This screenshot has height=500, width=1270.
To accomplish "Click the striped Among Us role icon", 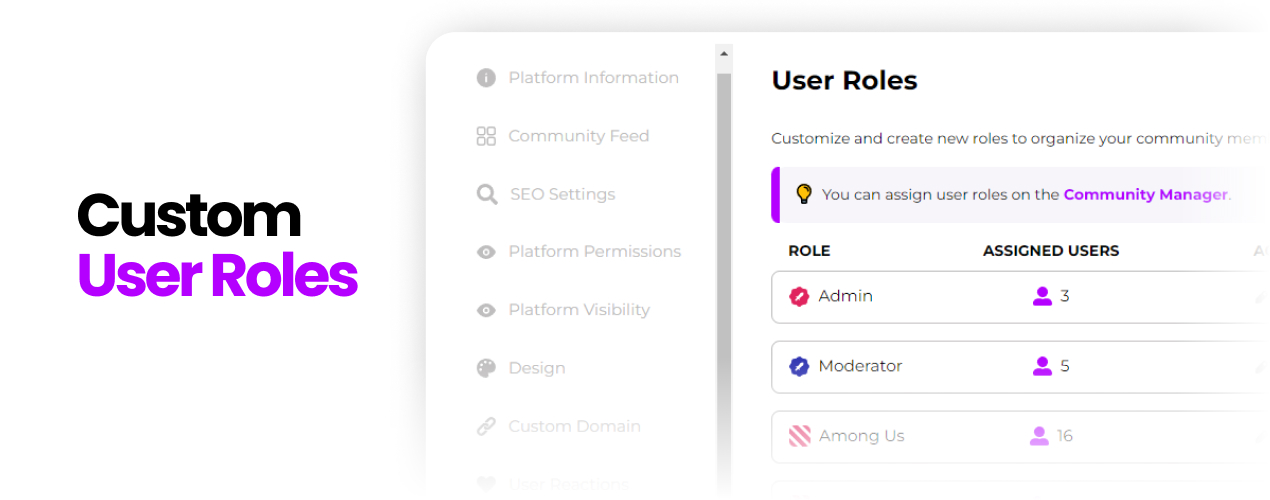I will click(799, 436).
